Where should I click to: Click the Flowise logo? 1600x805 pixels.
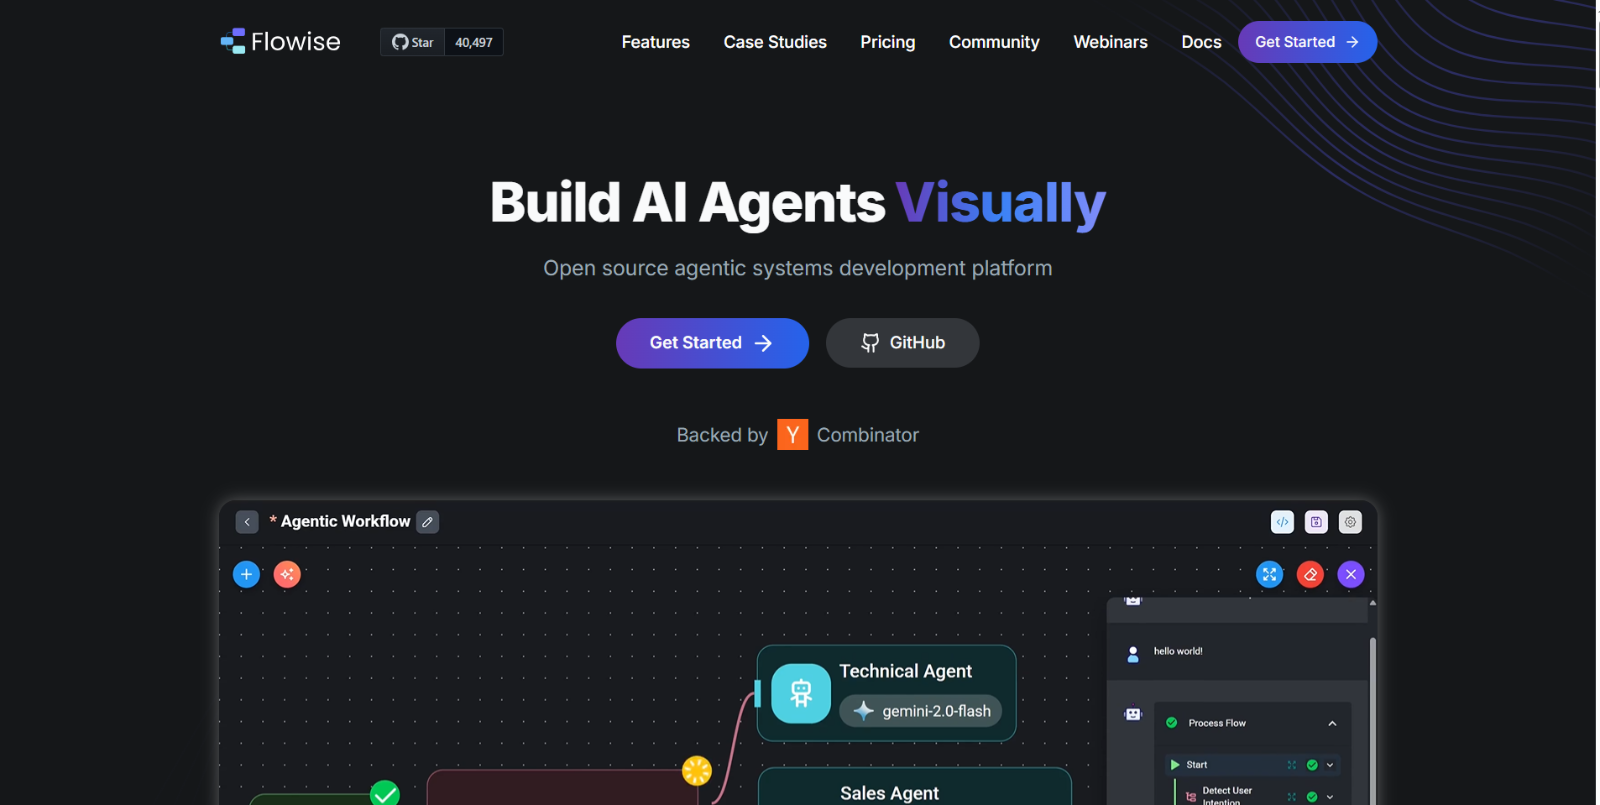click(x=280, y=41)
